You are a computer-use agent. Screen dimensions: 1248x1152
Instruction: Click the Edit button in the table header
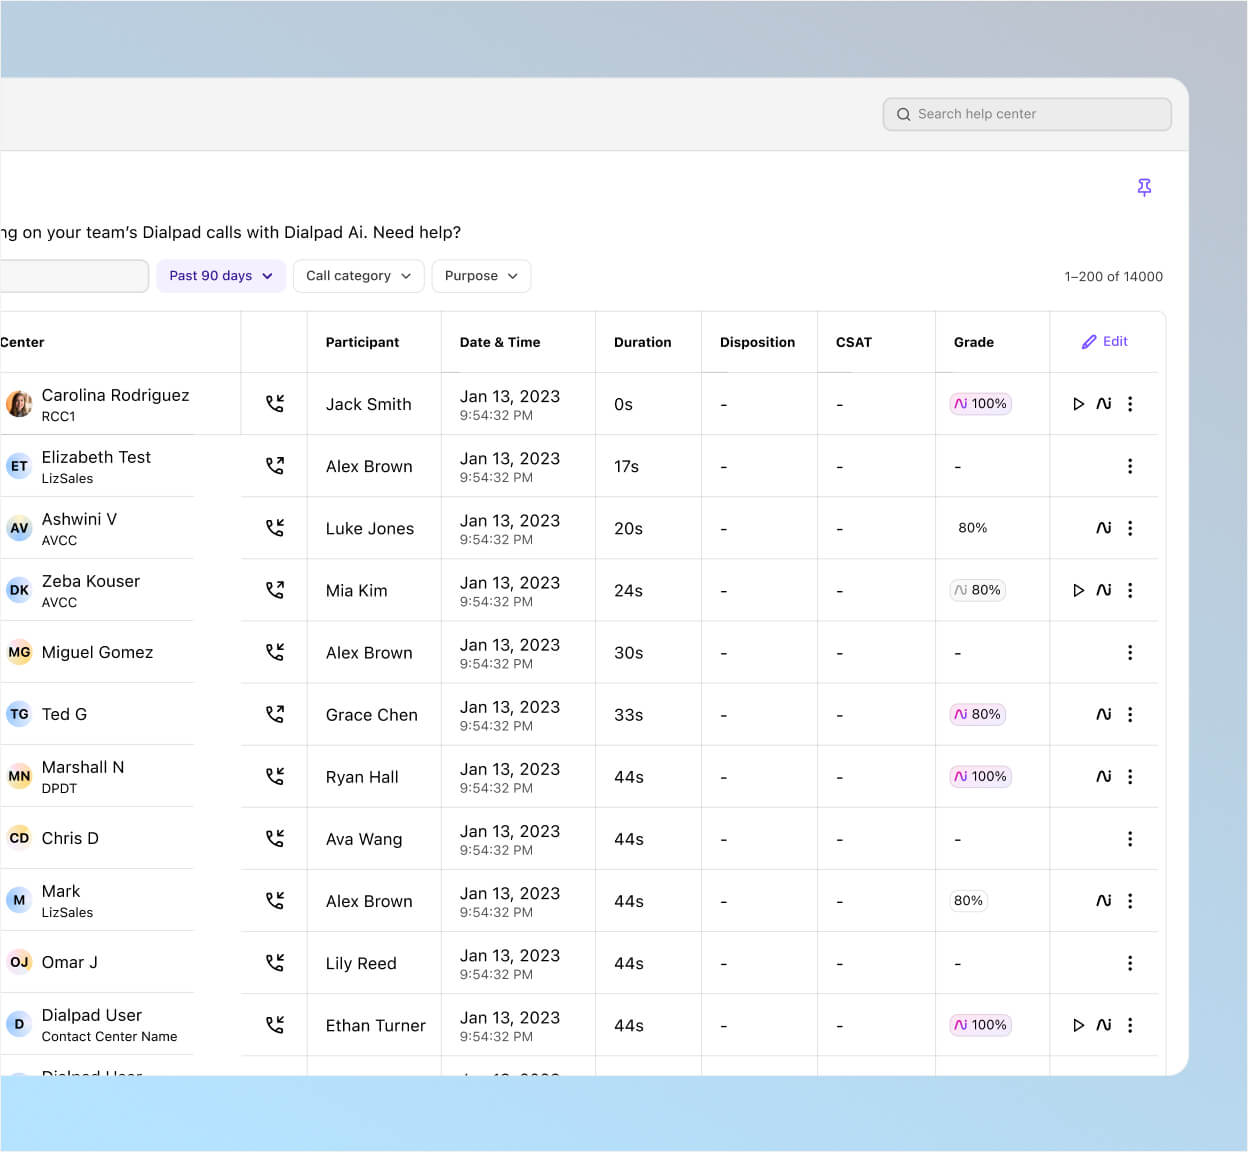tap(1105, 341)
